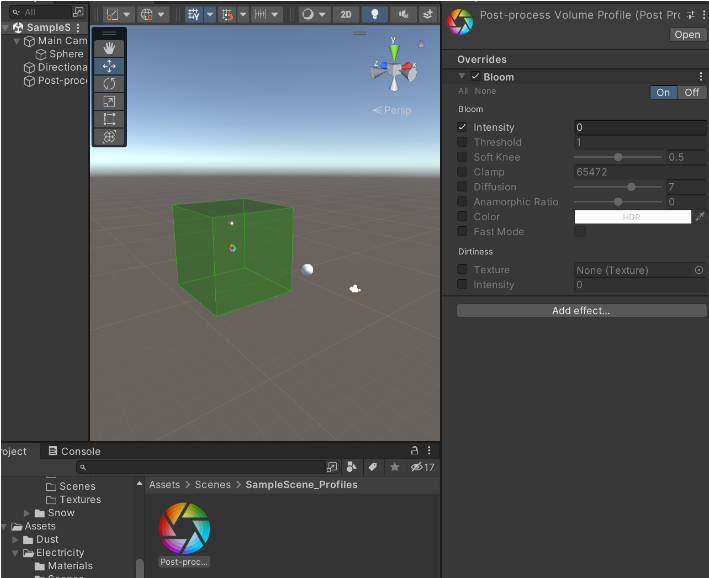Viewport: 709px width, 578px height.
Task: Collapse the Bloom override foldout
Action: (462, 76)
